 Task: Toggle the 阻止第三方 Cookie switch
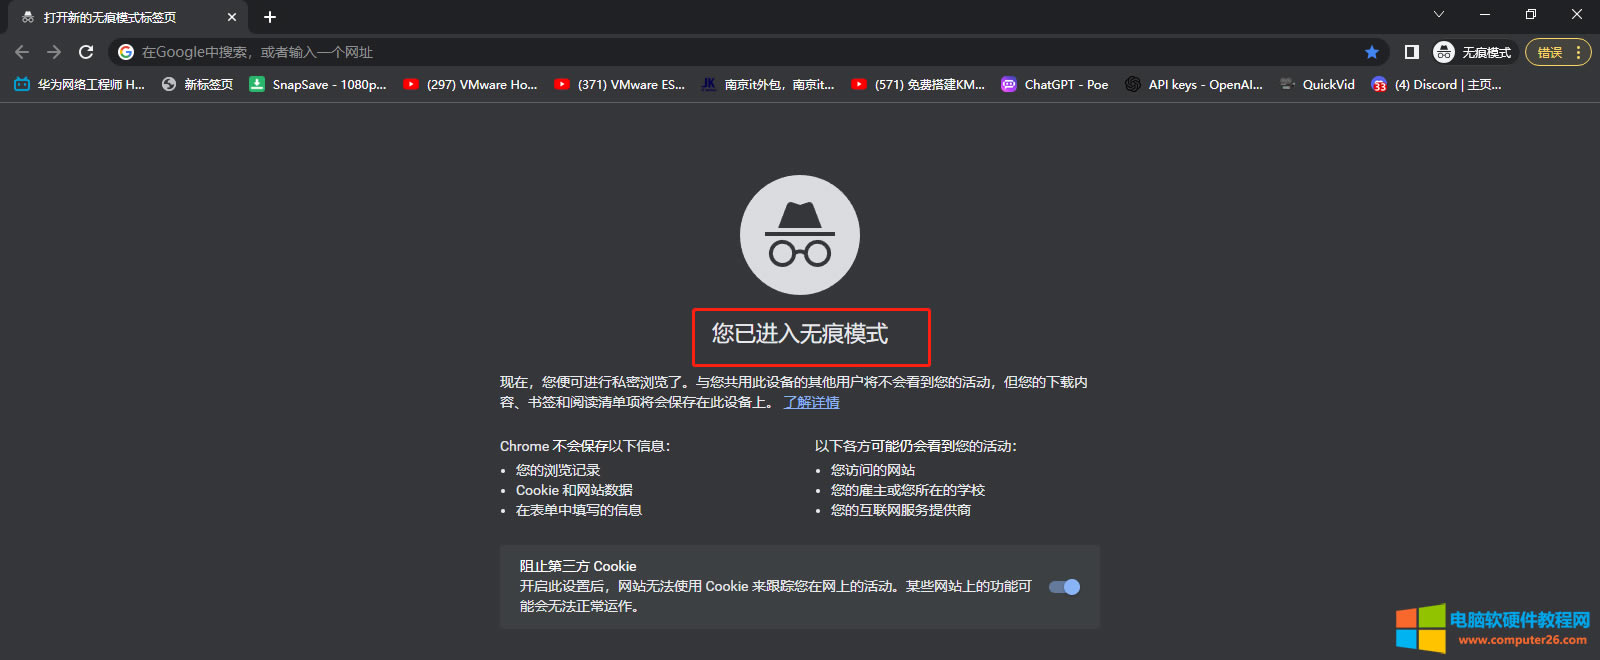1064,587
